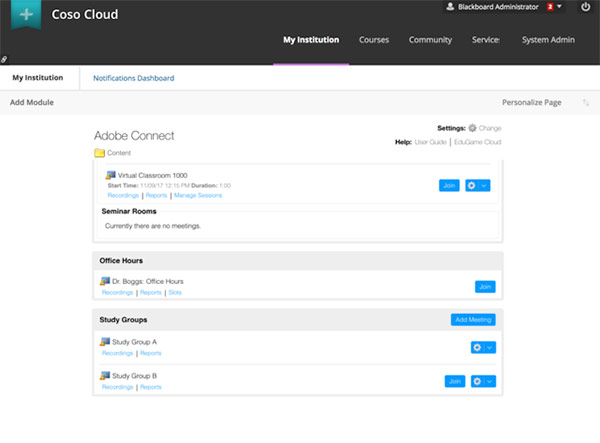Click the Study Group A title

pos(134,342)
